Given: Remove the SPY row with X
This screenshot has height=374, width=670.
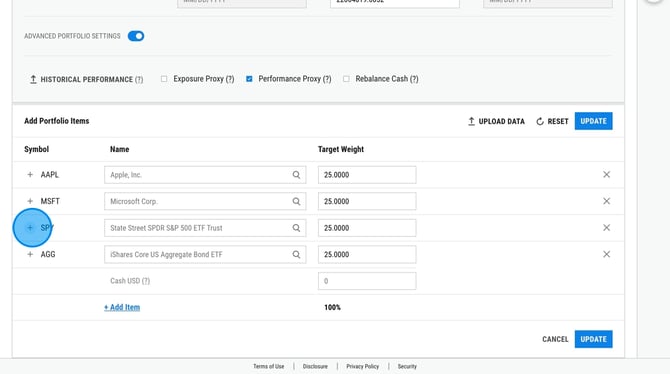Looking at the screenshot, I should click(606, 228).
